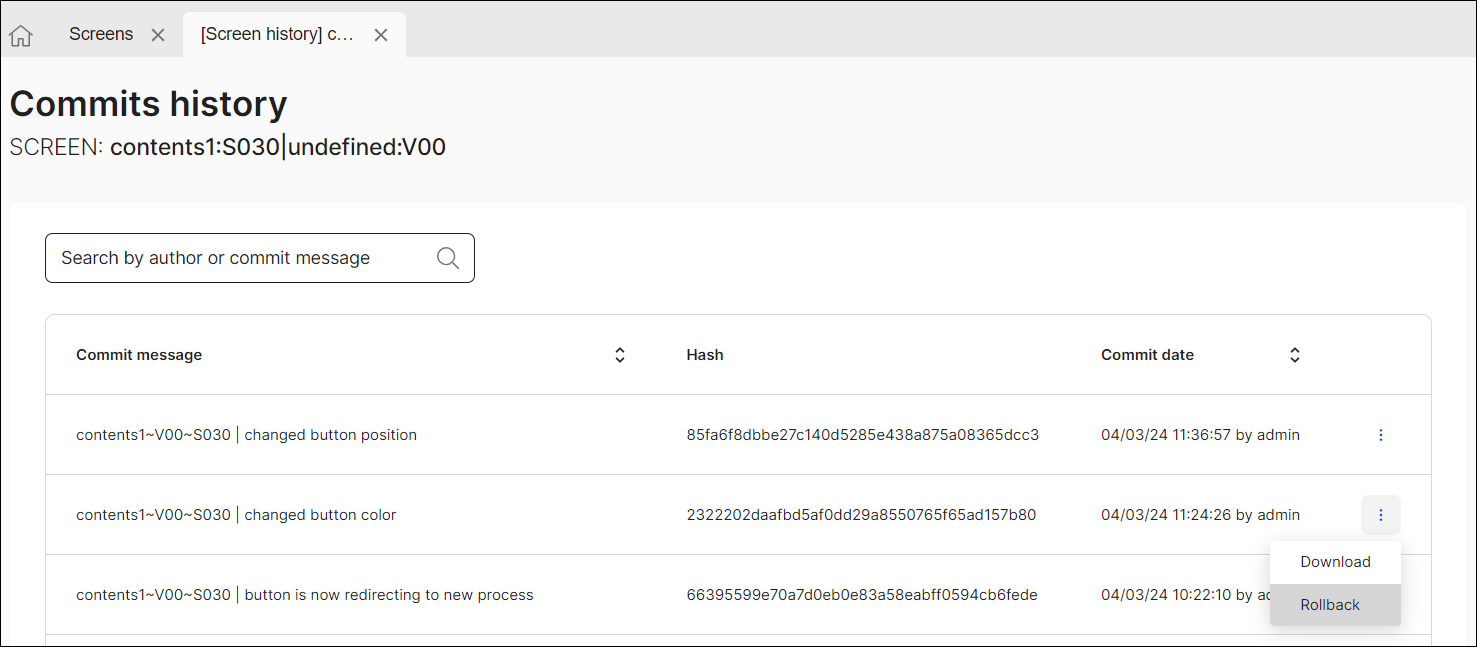Viewport: 1477px width, 647px height.
Task: Click the magnifier search icon
Action: pos(448,258)
